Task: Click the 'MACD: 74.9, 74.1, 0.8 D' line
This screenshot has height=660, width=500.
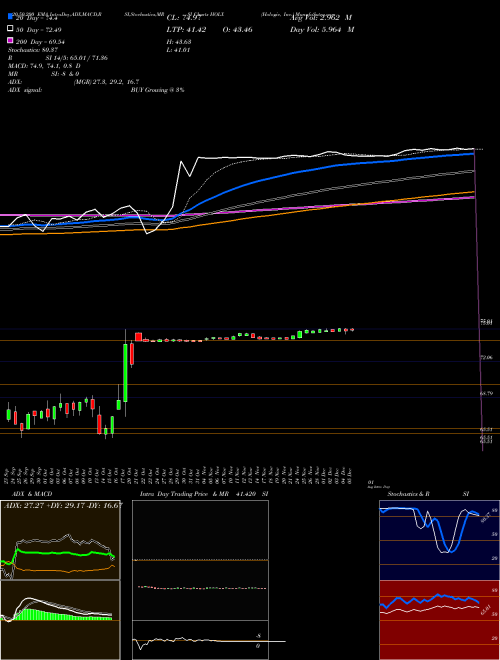Action: coord(45,66)
